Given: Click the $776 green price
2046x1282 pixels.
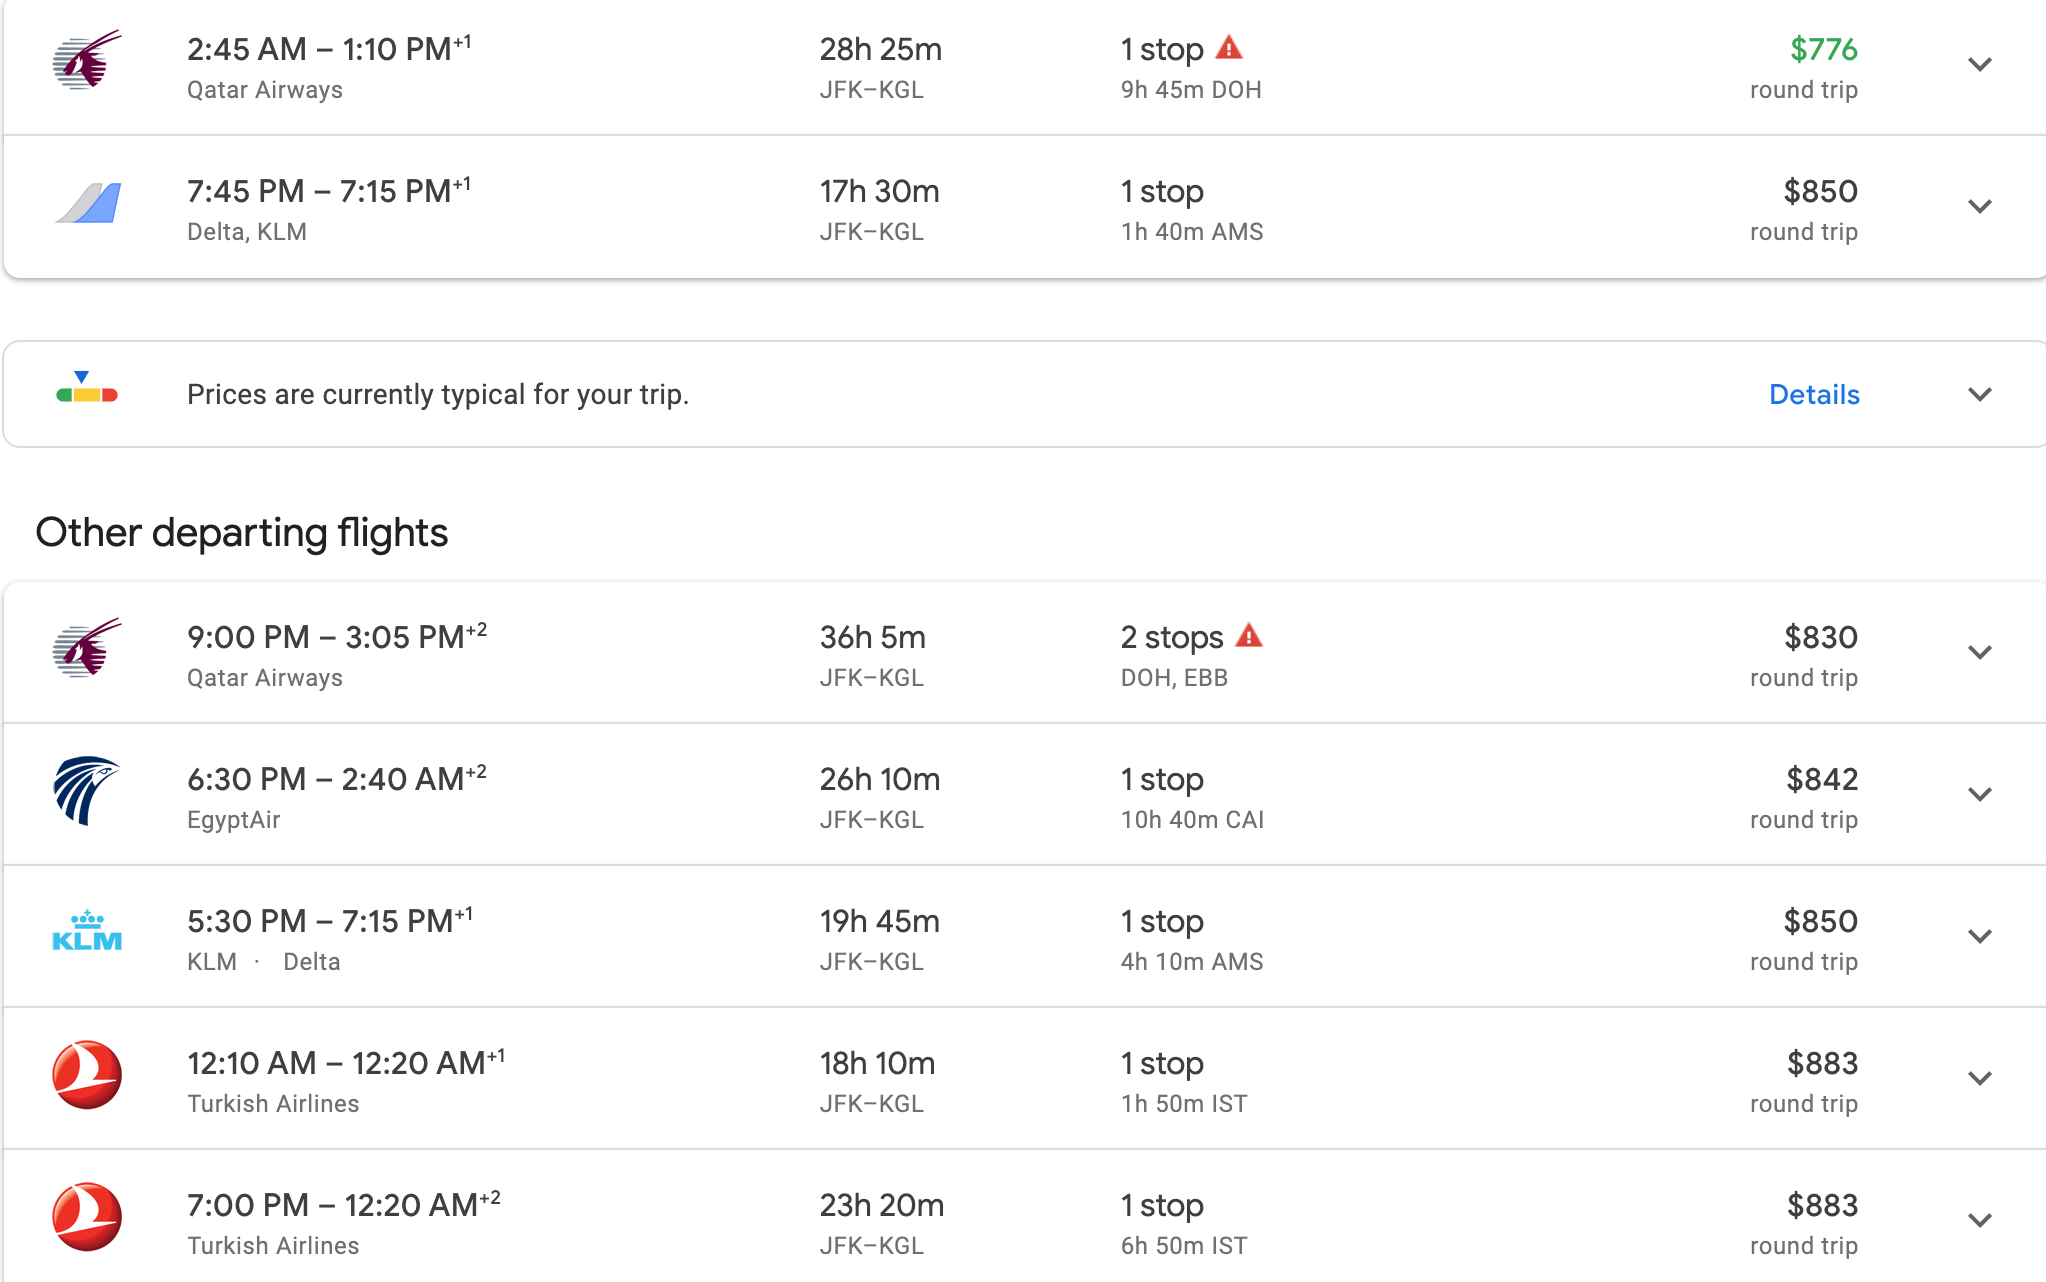Looking at the screenshot, I should [1823, 49].
